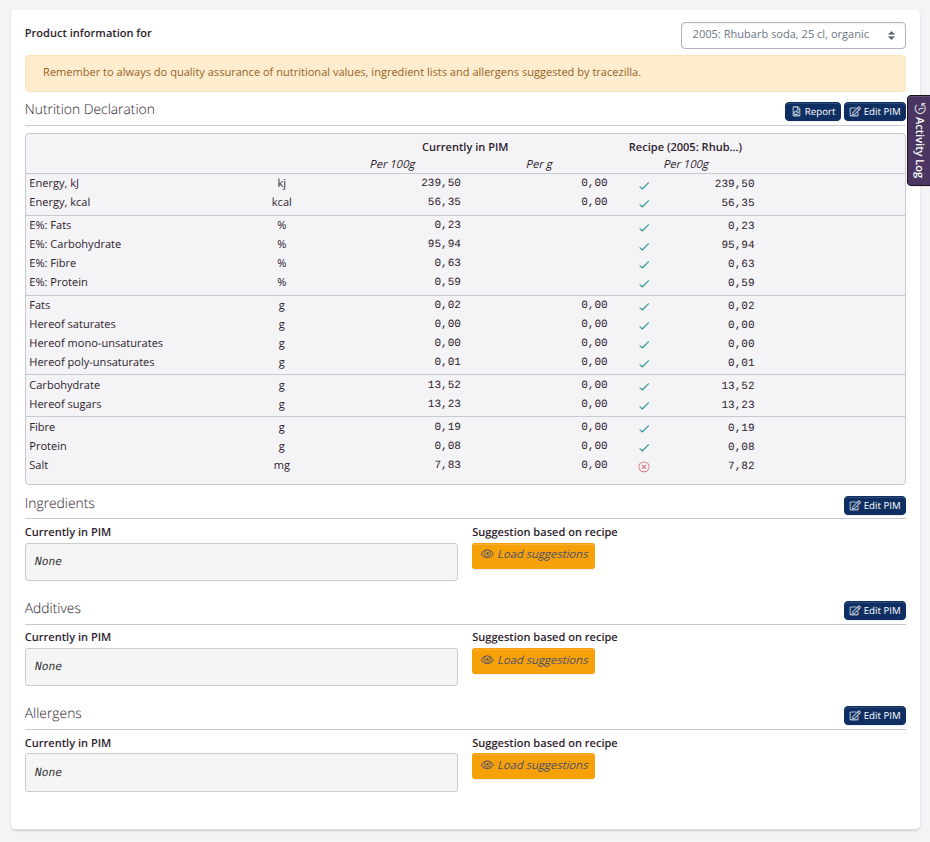
Task: Click the checkmark in the Fibre row
Action: click(644, 428)
